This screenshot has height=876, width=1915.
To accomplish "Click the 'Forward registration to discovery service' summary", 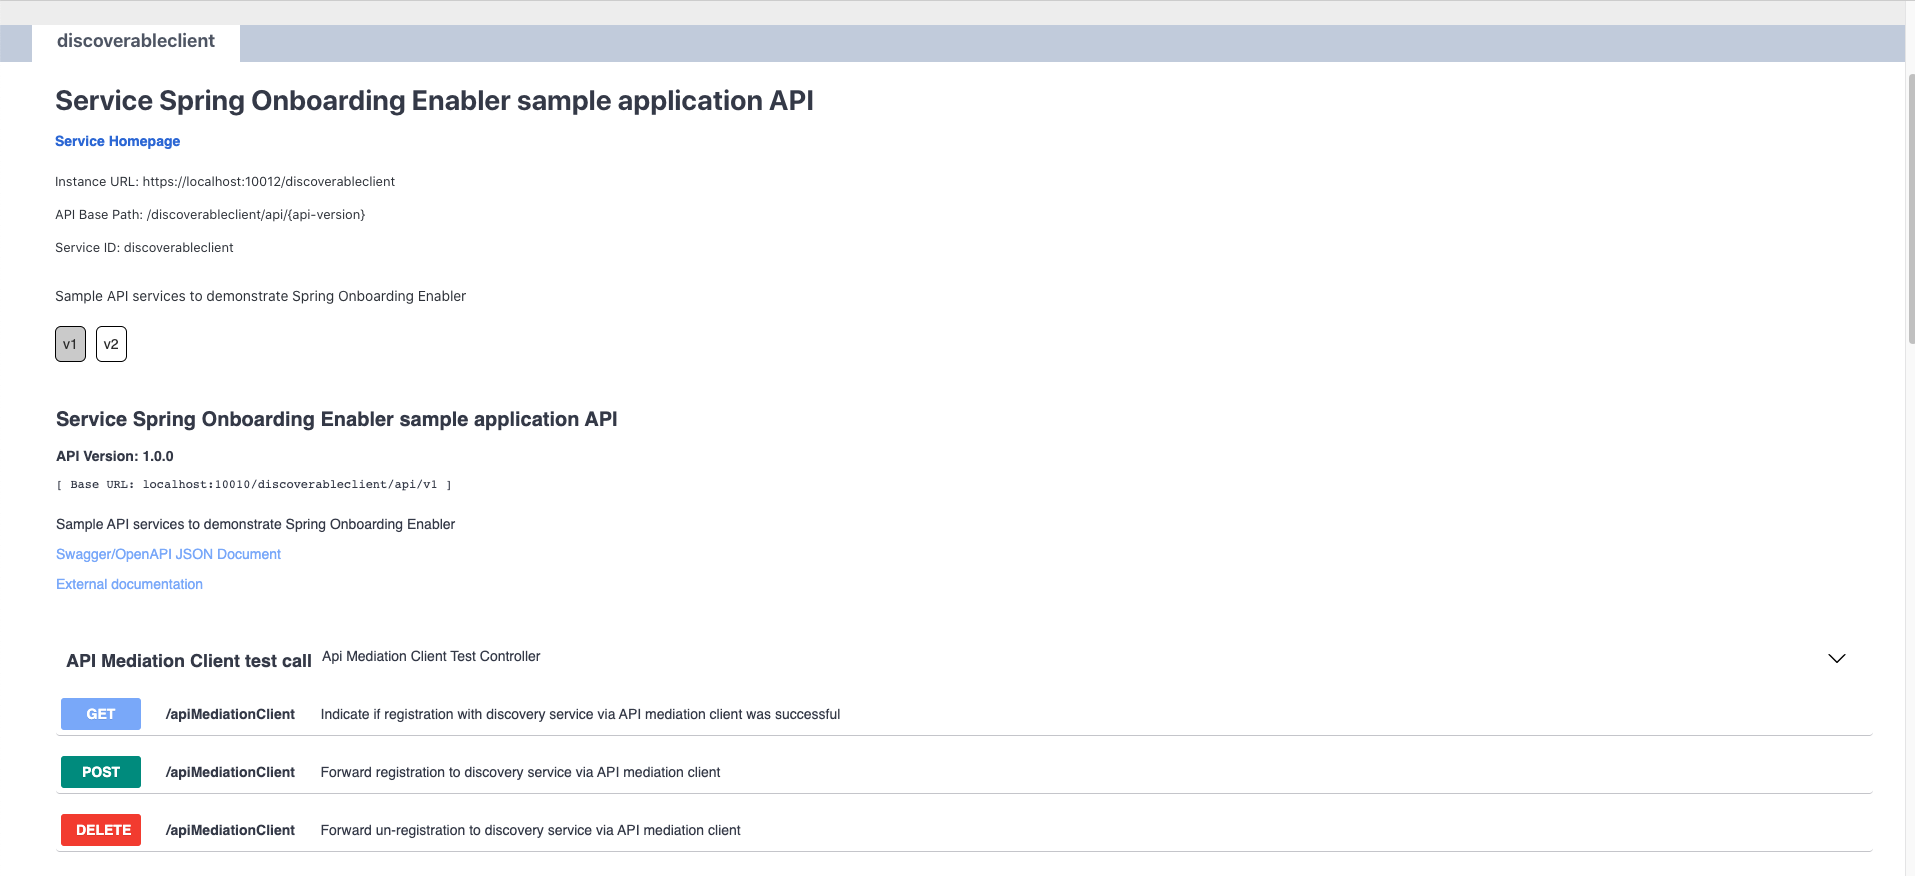I will point(520,772).
